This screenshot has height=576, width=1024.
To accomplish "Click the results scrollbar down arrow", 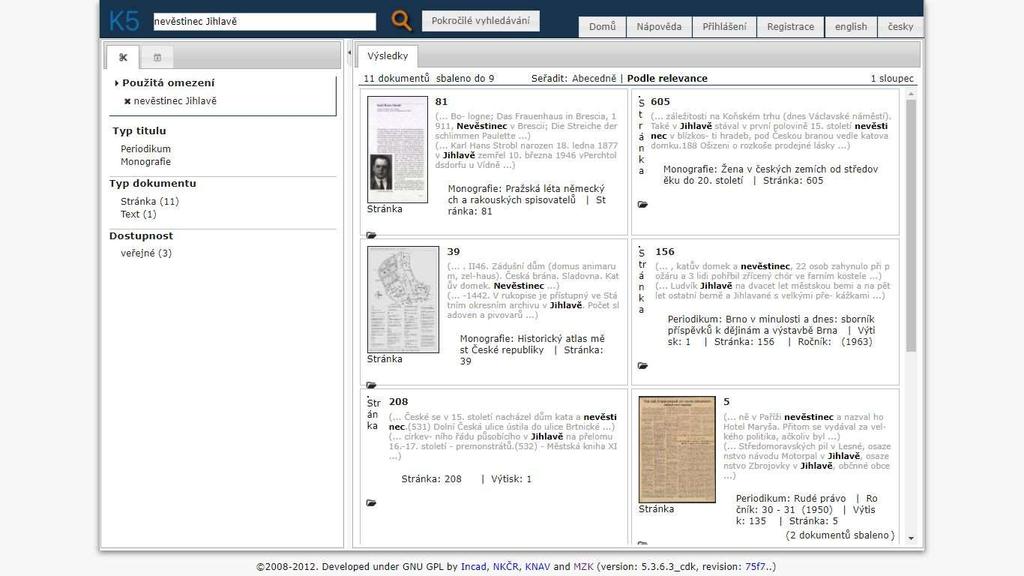I will pyautogui.click(x=911, y=539).
